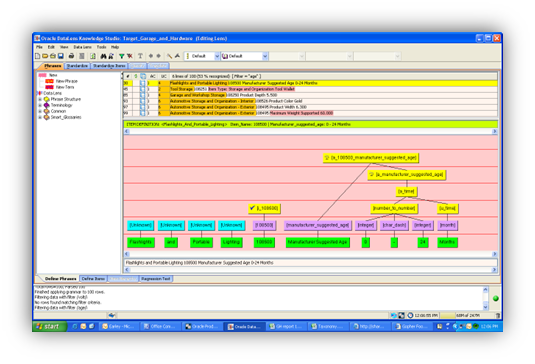Click the T text toolbar icon

pos(140,56)
